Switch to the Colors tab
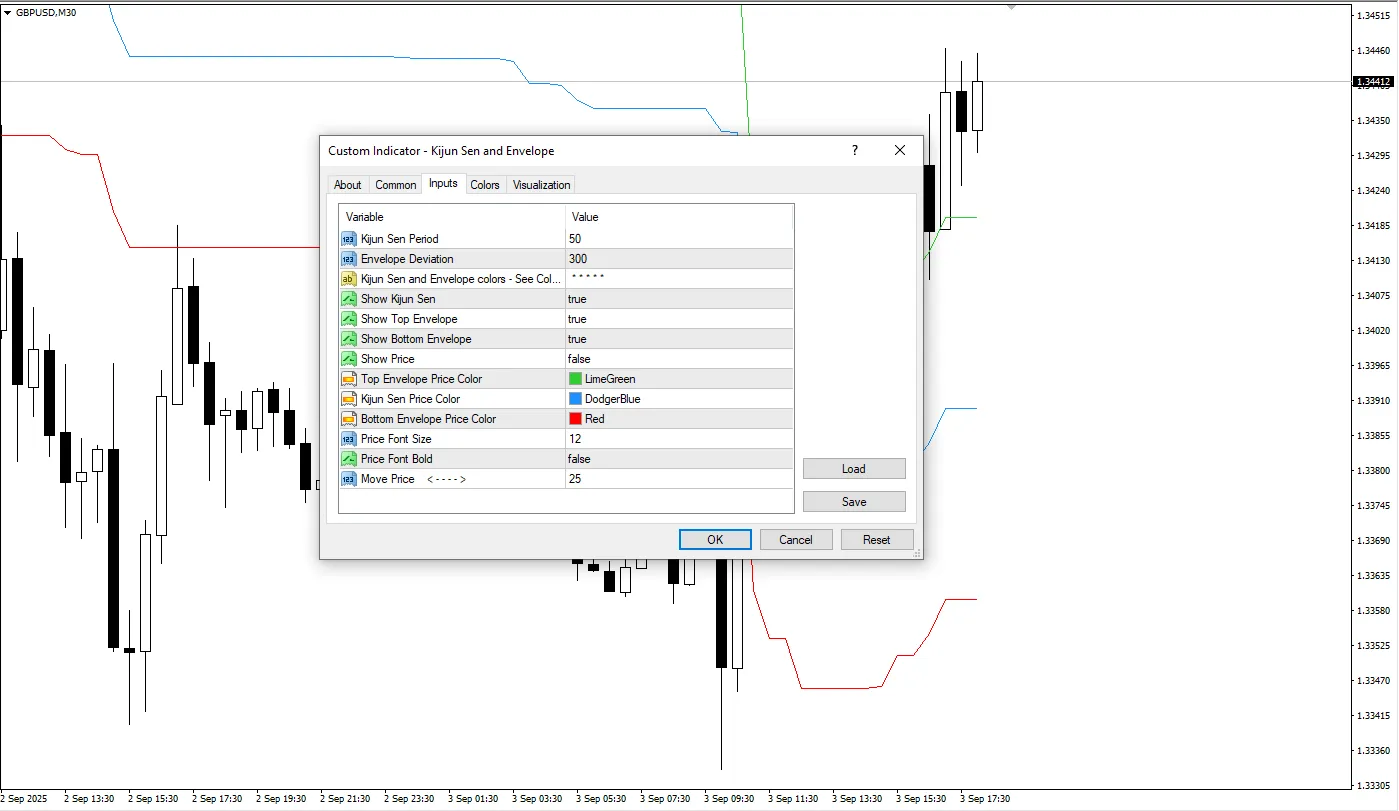The width and height of the screenshot is (1399, 811). tap(485, 185)
